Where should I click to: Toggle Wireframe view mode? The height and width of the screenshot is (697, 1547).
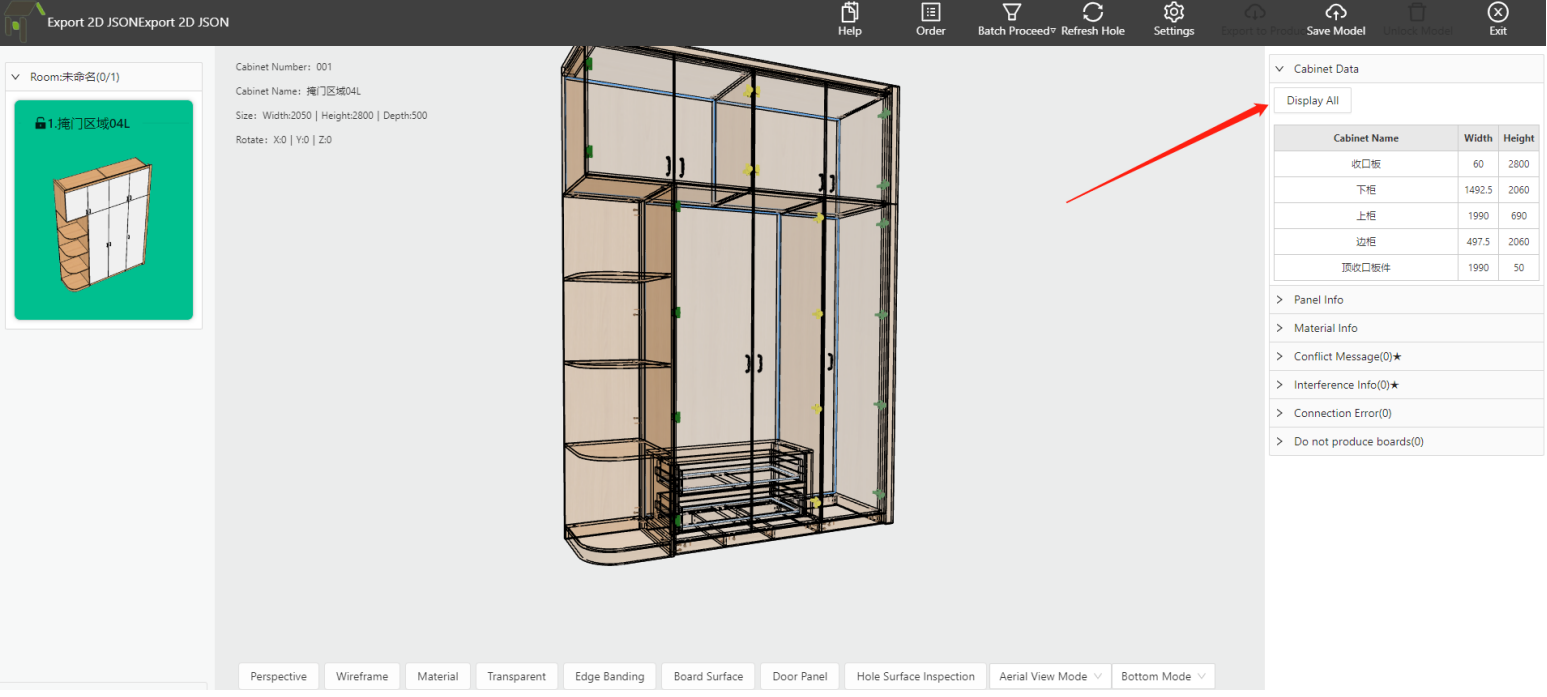[x=362, y=677]
